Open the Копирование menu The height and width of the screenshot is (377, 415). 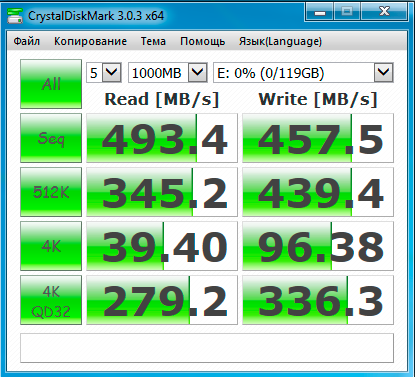tap(90, 41)
